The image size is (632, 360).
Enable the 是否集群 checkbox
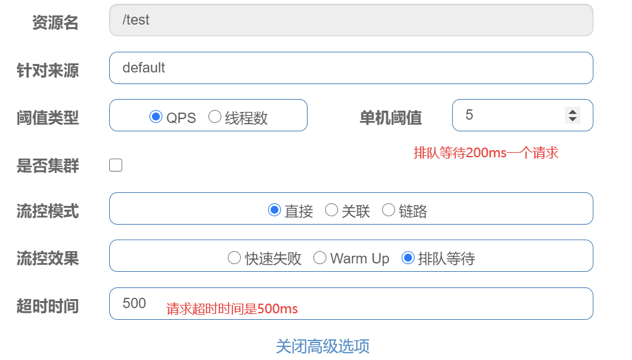(116, 165)
